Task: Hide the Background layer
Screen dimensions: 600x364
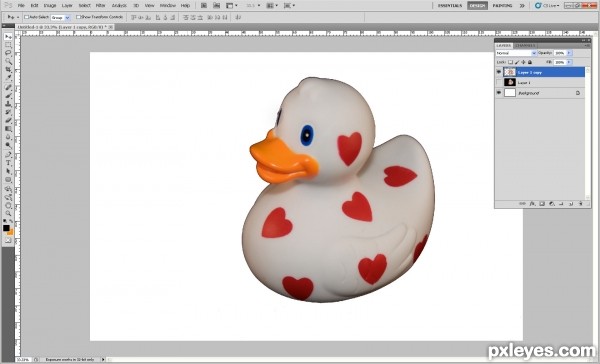Action: [x=499, y=93]
